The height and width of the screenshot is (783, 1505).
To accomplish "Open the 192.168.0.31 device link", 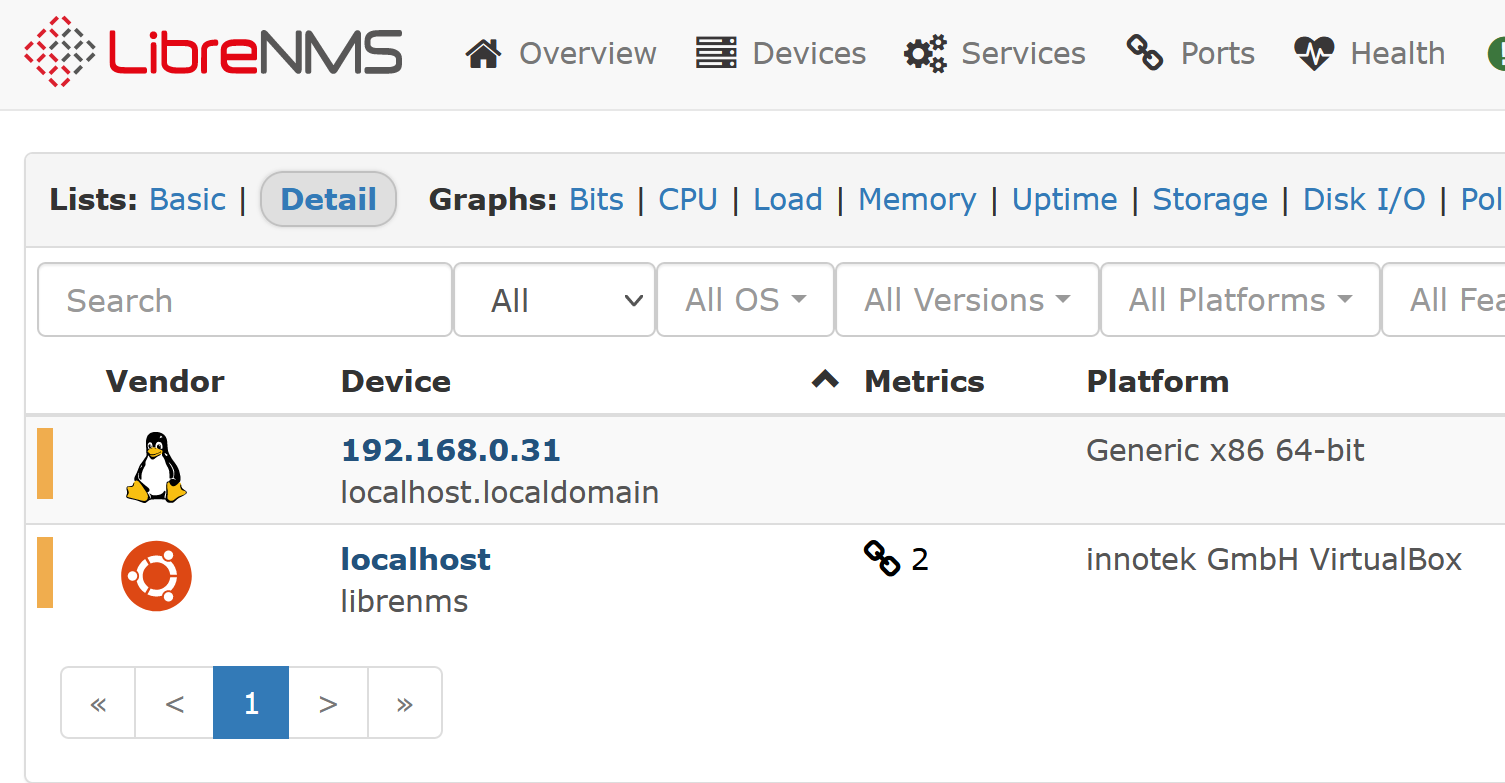I will tap(451, 450).
